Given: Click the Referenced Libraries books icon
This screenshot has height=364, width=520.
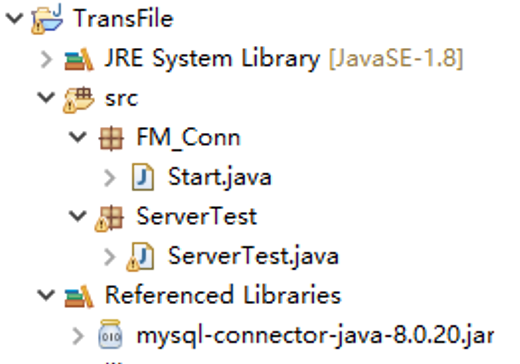Looking at the screenshot, I should tap(79, 296).
